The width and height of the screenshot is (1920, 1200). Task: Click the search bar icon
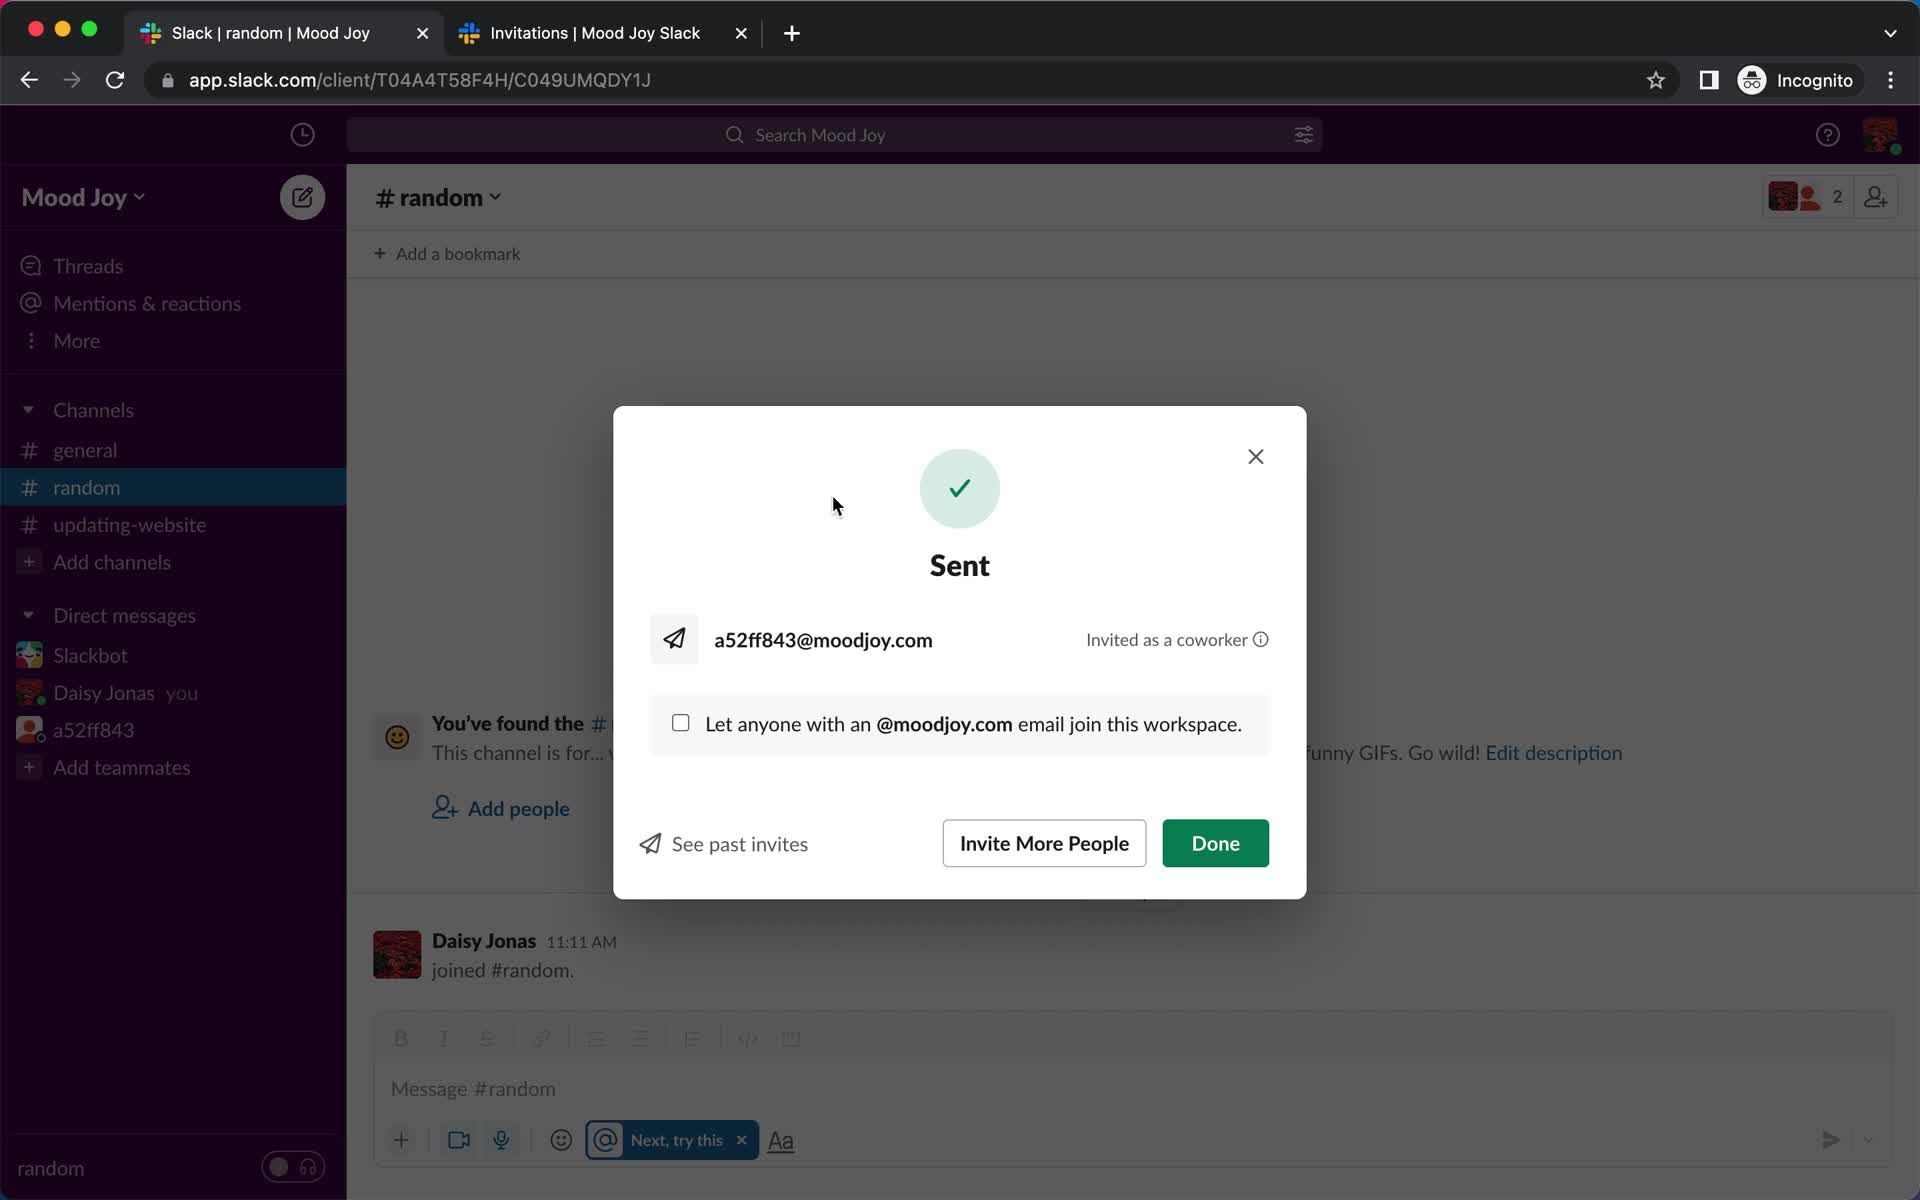pyautogui.click(x=734, y=134)
